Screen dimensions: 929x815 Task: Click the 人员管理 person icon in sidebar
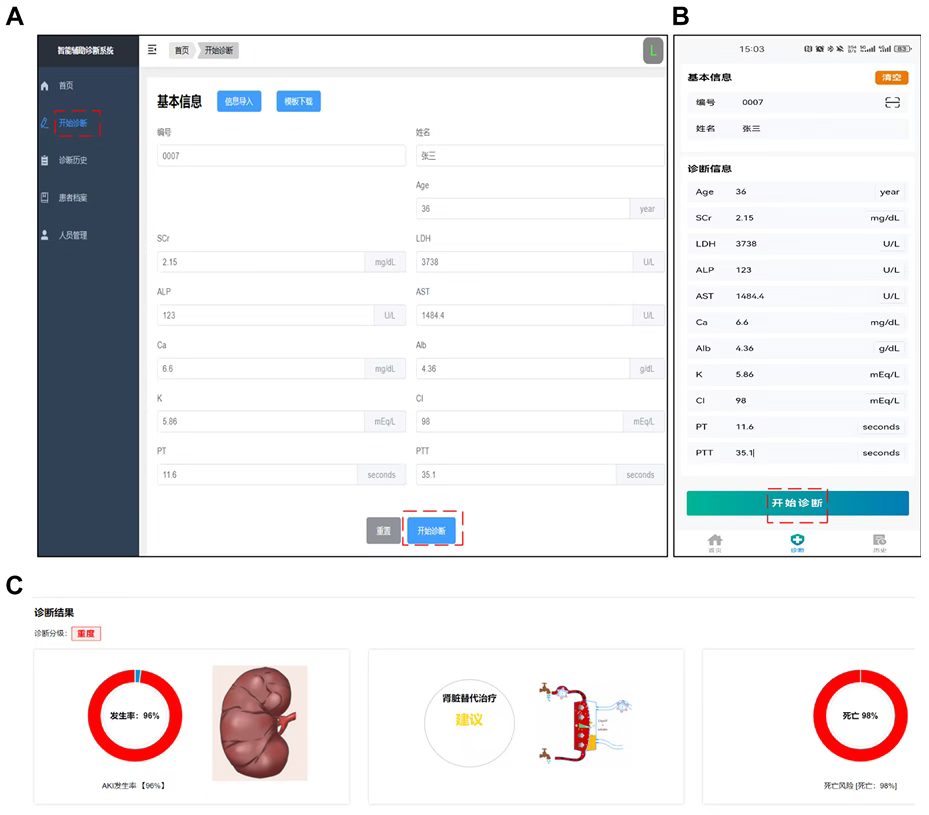(x=44, y=235)
